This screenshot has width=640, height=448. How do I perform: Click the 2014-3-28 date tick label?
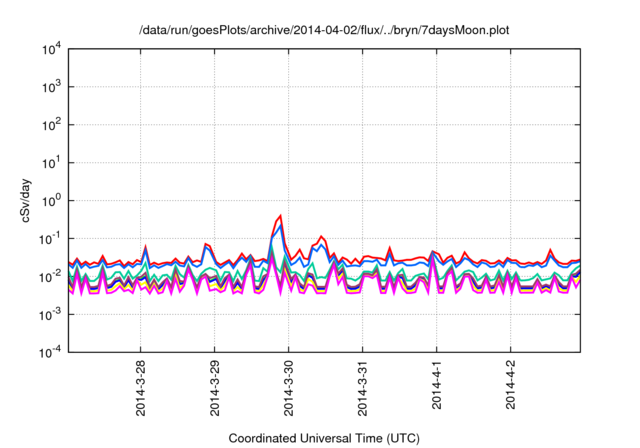[141, 388]
